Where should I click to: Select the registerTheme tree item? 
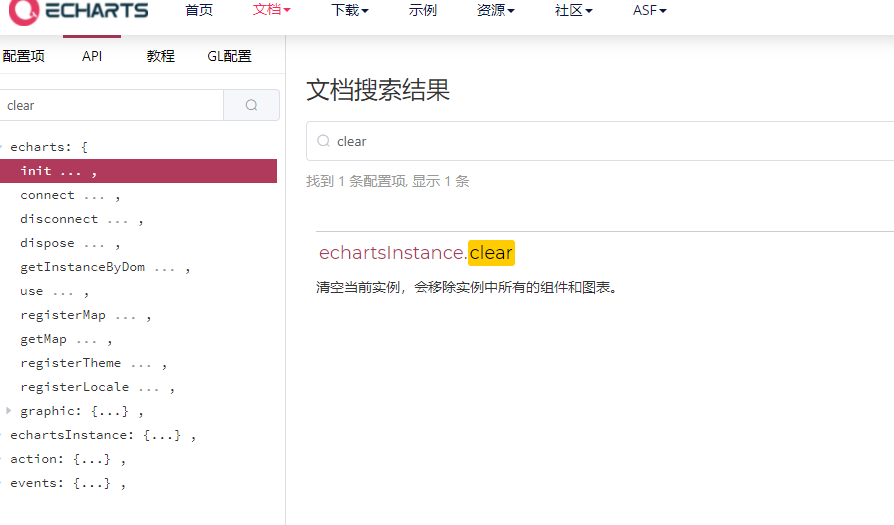pyautogui.click(x=94, y=363)
